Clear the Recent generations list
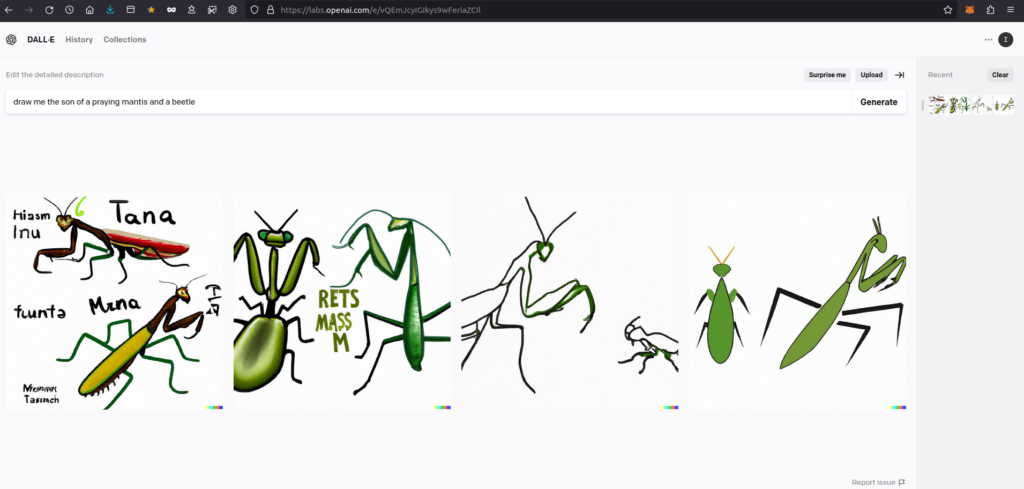1024x489 pixels. (x=1000, y=75)
